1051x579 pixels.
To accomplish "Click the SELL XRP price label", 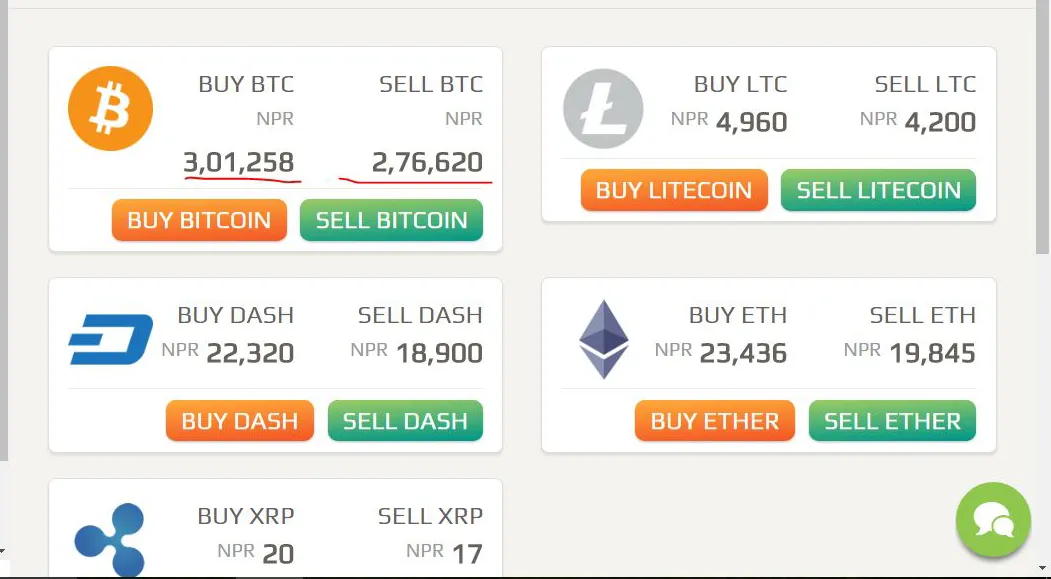I will click(430, 516).
